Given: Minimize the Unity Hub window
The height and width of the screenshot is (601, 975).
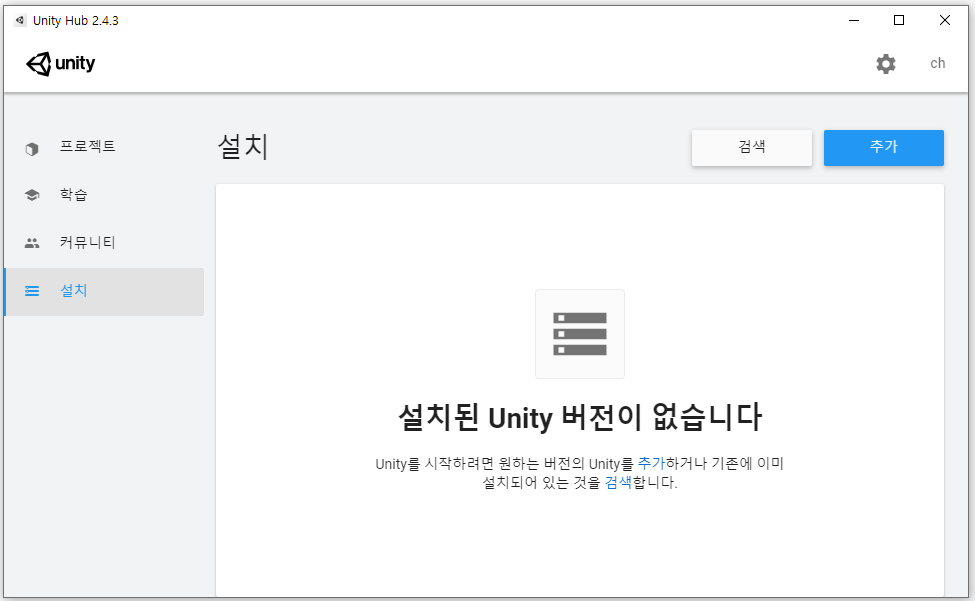Looking at the screenshot, I should click(854, 21).
